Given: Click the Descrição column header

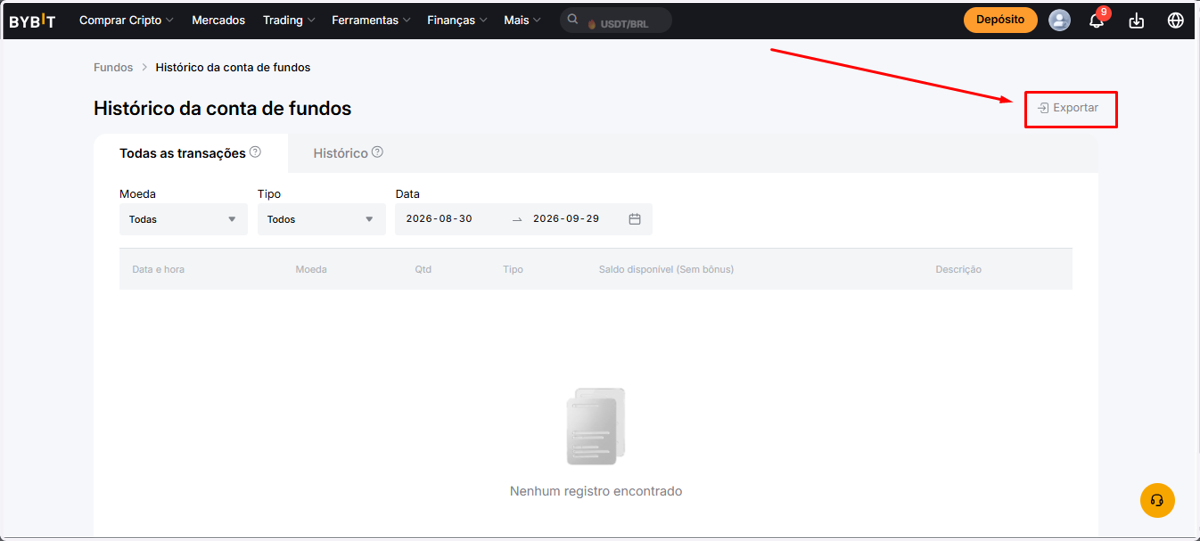Looking at the screenshot, I should [958, 270].
